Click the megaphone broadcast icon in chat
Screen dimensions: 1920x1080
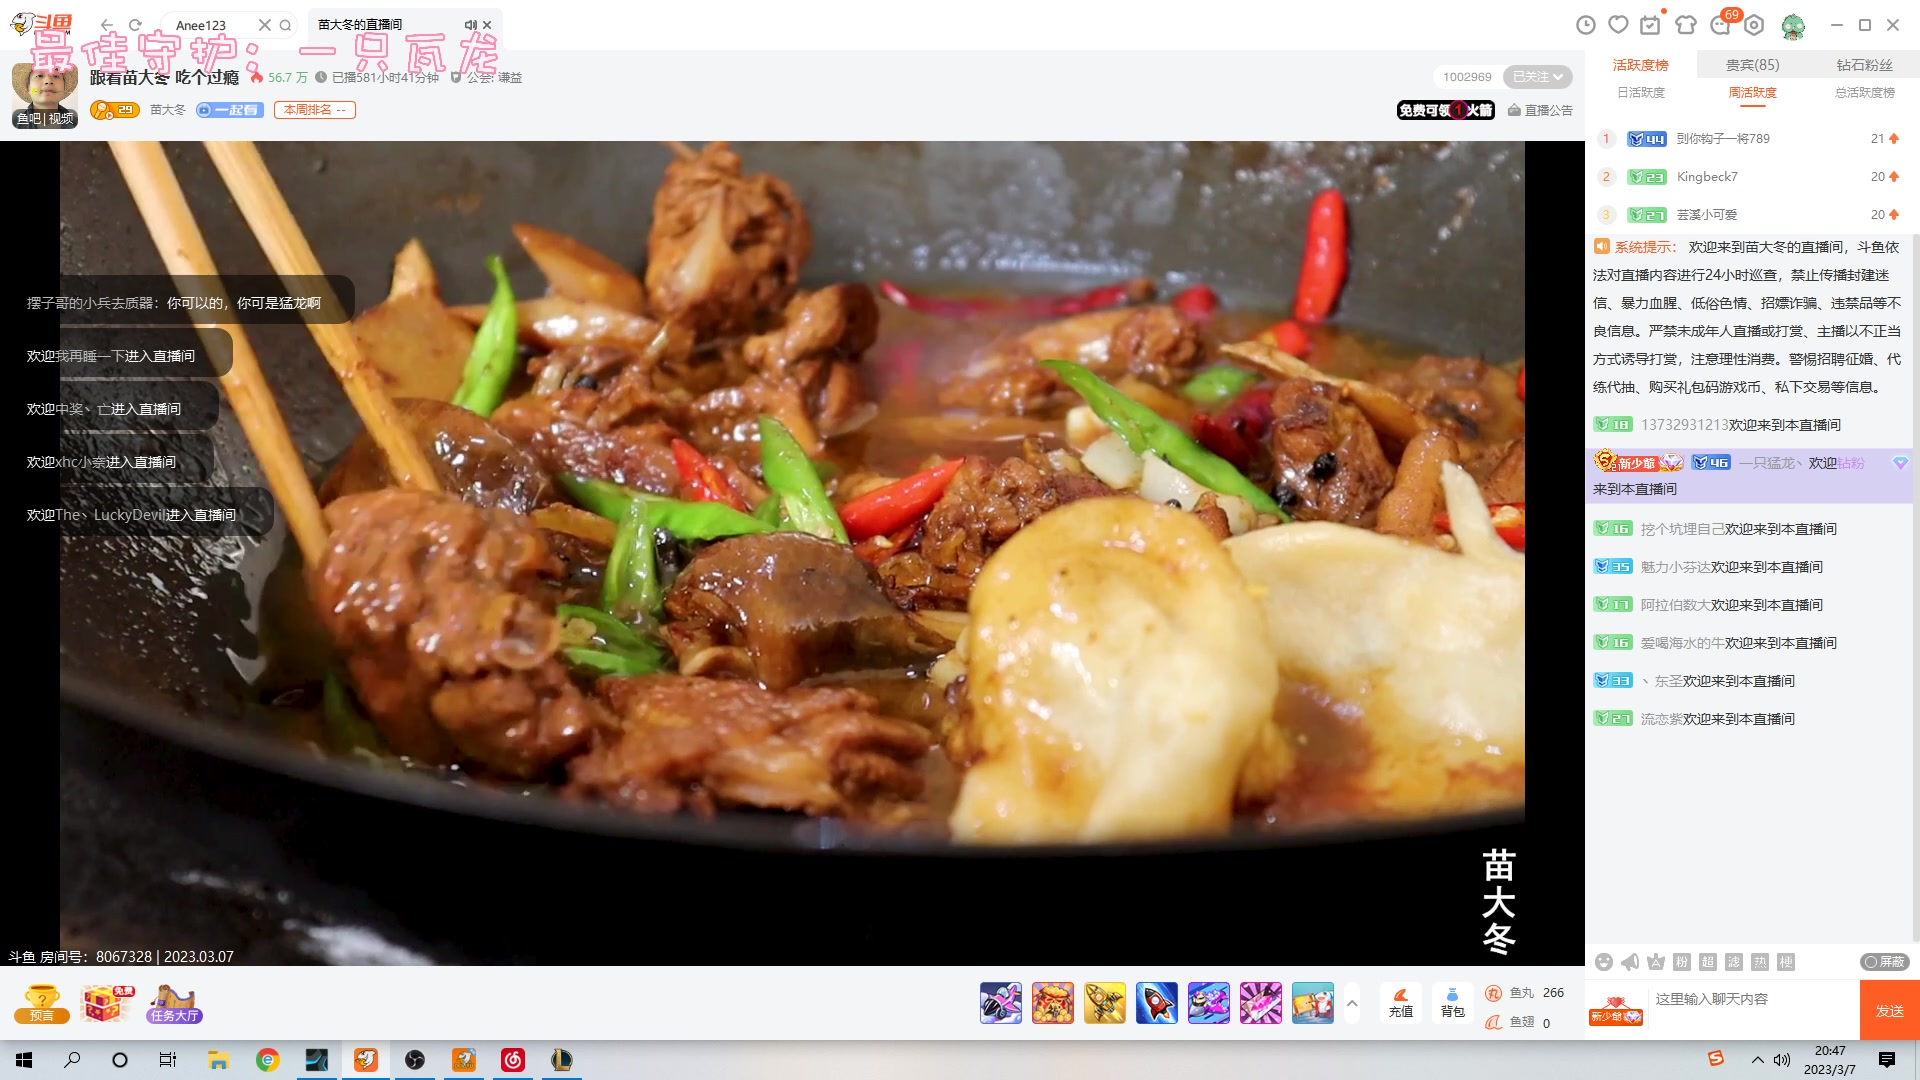[1630, 962]
